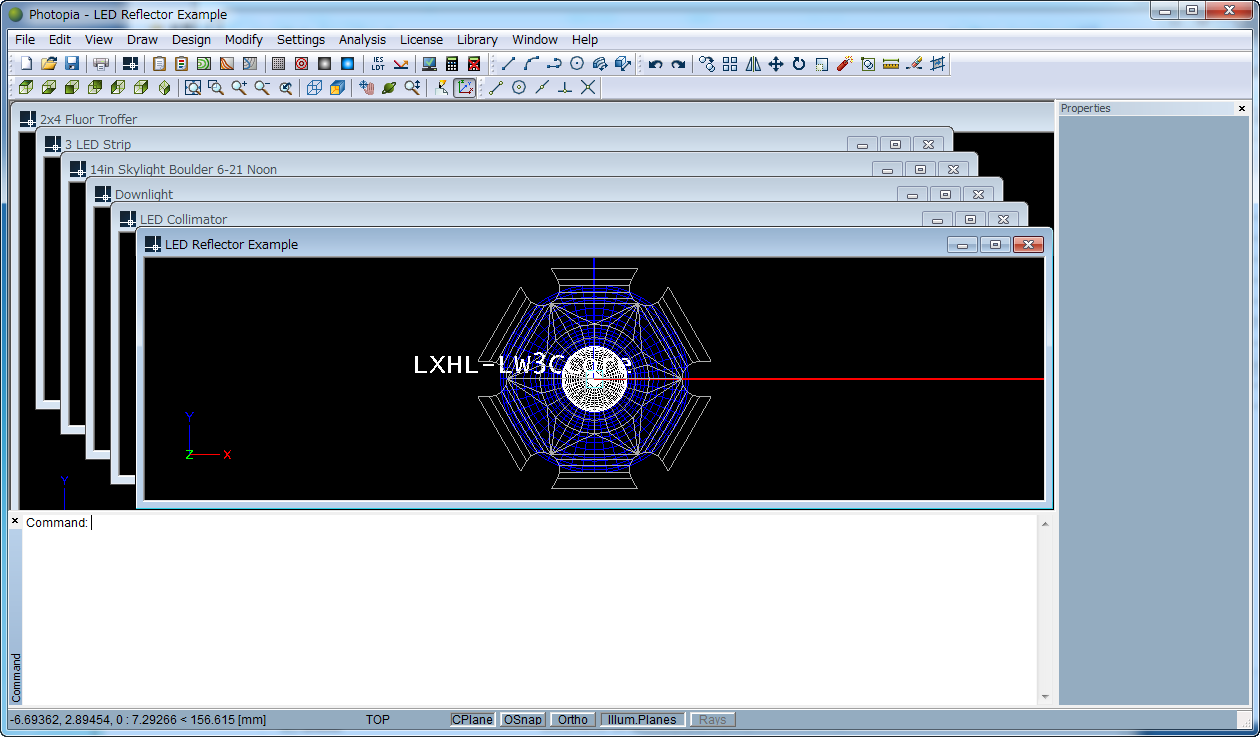Close the Command panel with x
The height and width of the screenshot is (737, 1260).
pos(15,521)
